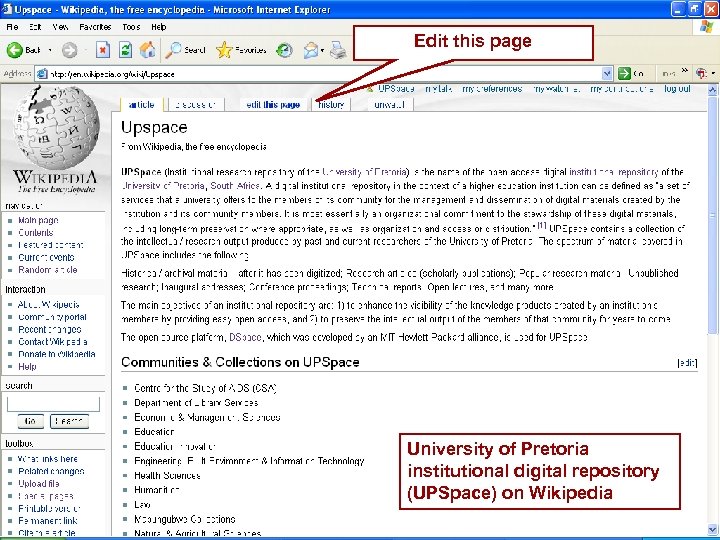Click the Search button under search box

tap(69, 421)
